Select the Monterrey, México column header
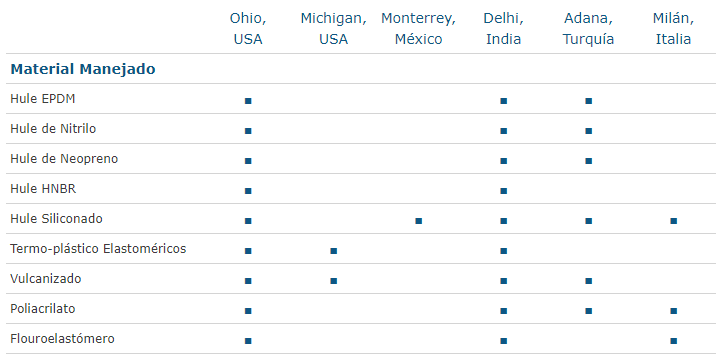Image resolution: width=724 pixels, height=361 pixels. [x=418, y=29]
